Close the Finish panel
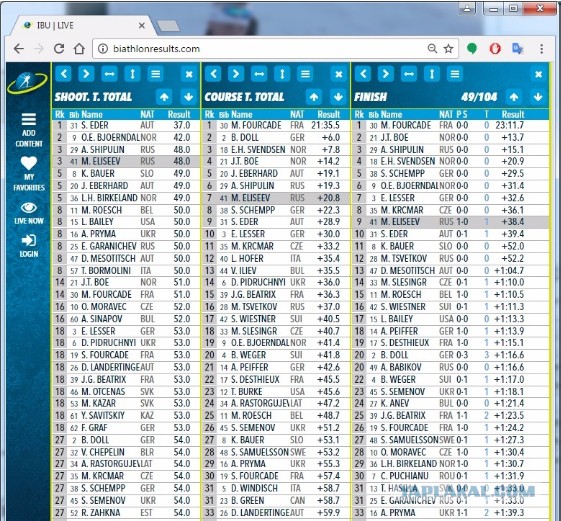 538,74
